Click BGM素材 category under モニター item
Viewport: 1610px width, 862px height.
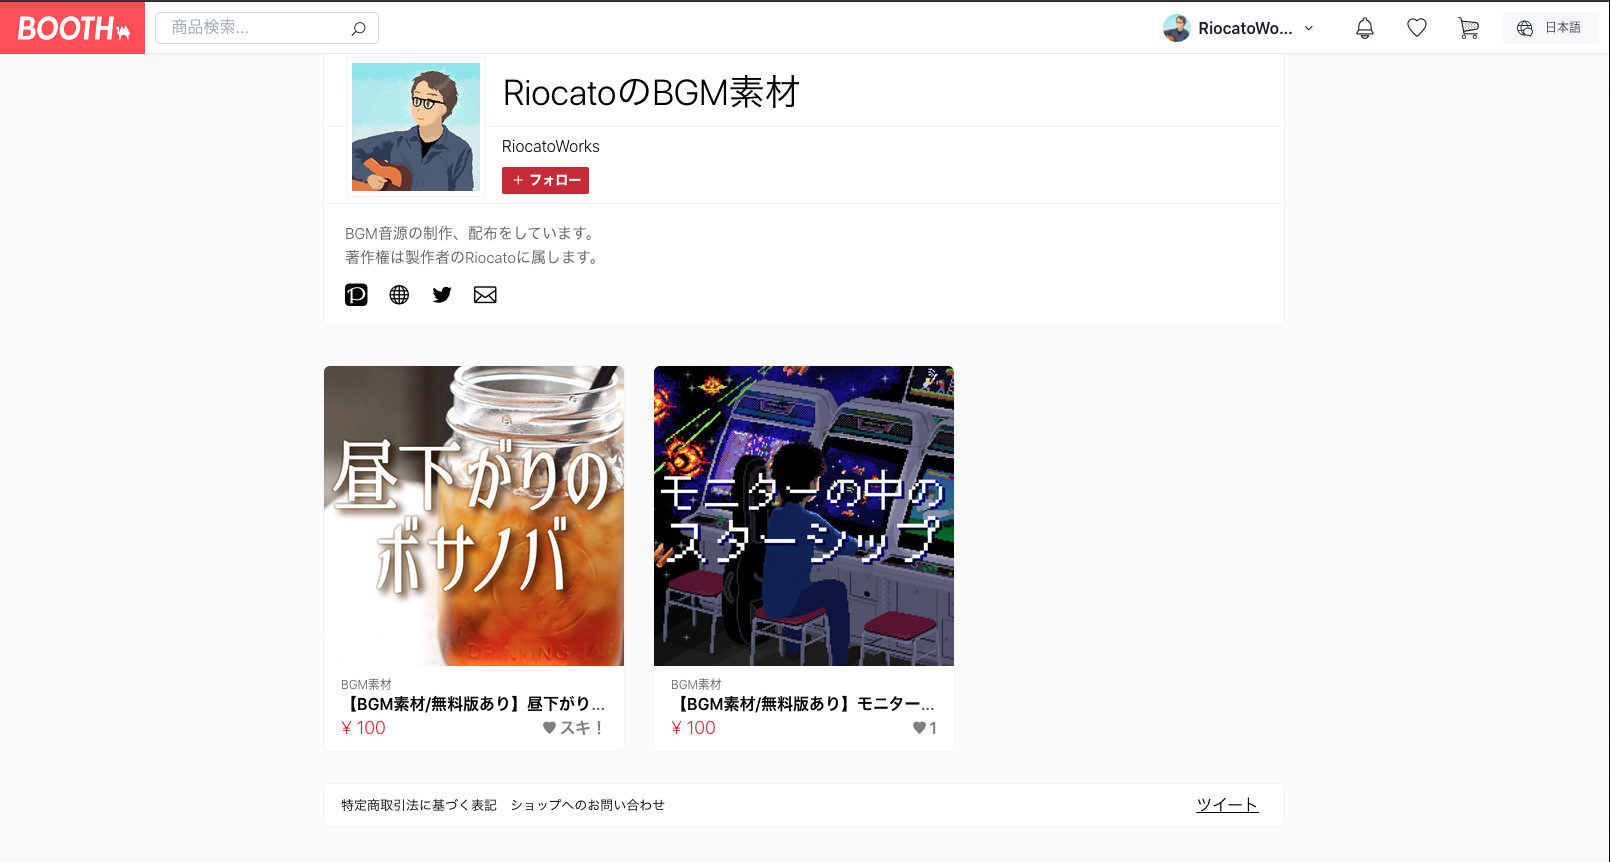point(696,685)
